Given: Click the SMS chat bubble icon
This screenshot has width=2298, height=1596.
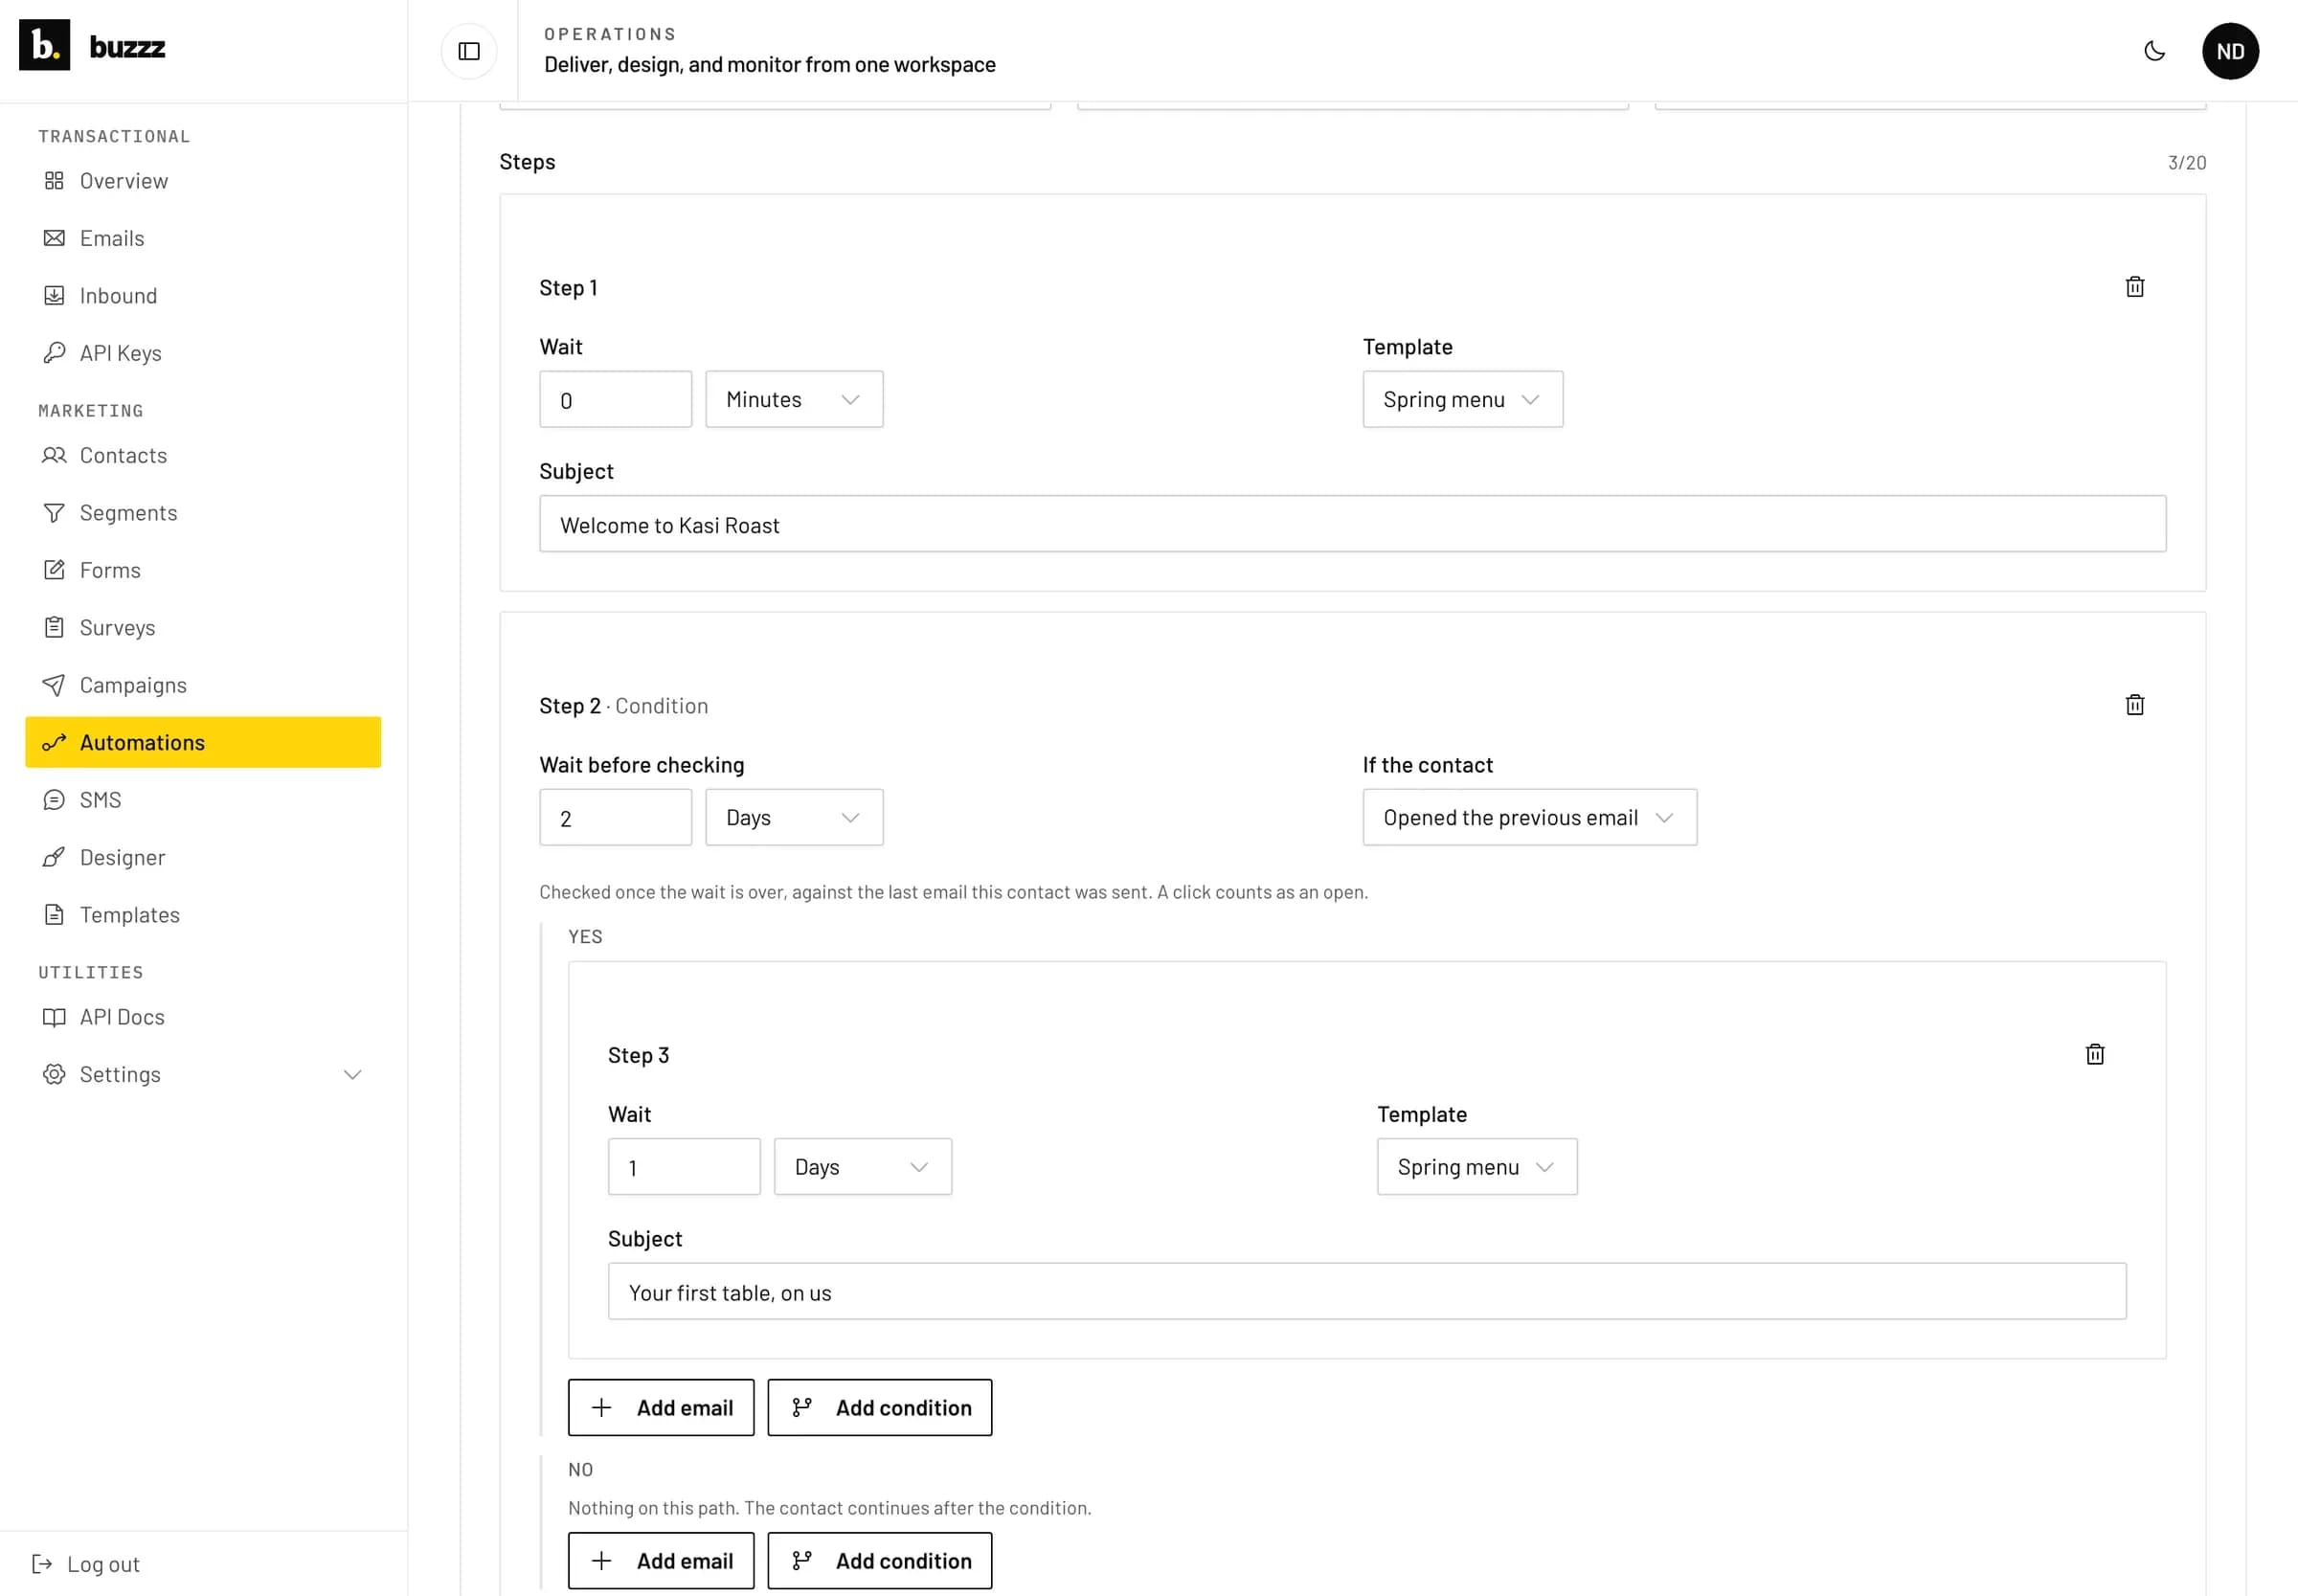Looking at the screenshot, I should 54,800.
